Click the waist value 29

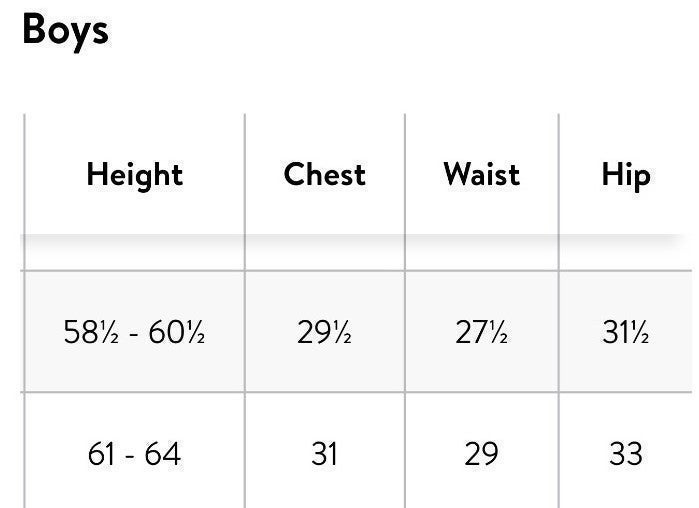point(481,454)
